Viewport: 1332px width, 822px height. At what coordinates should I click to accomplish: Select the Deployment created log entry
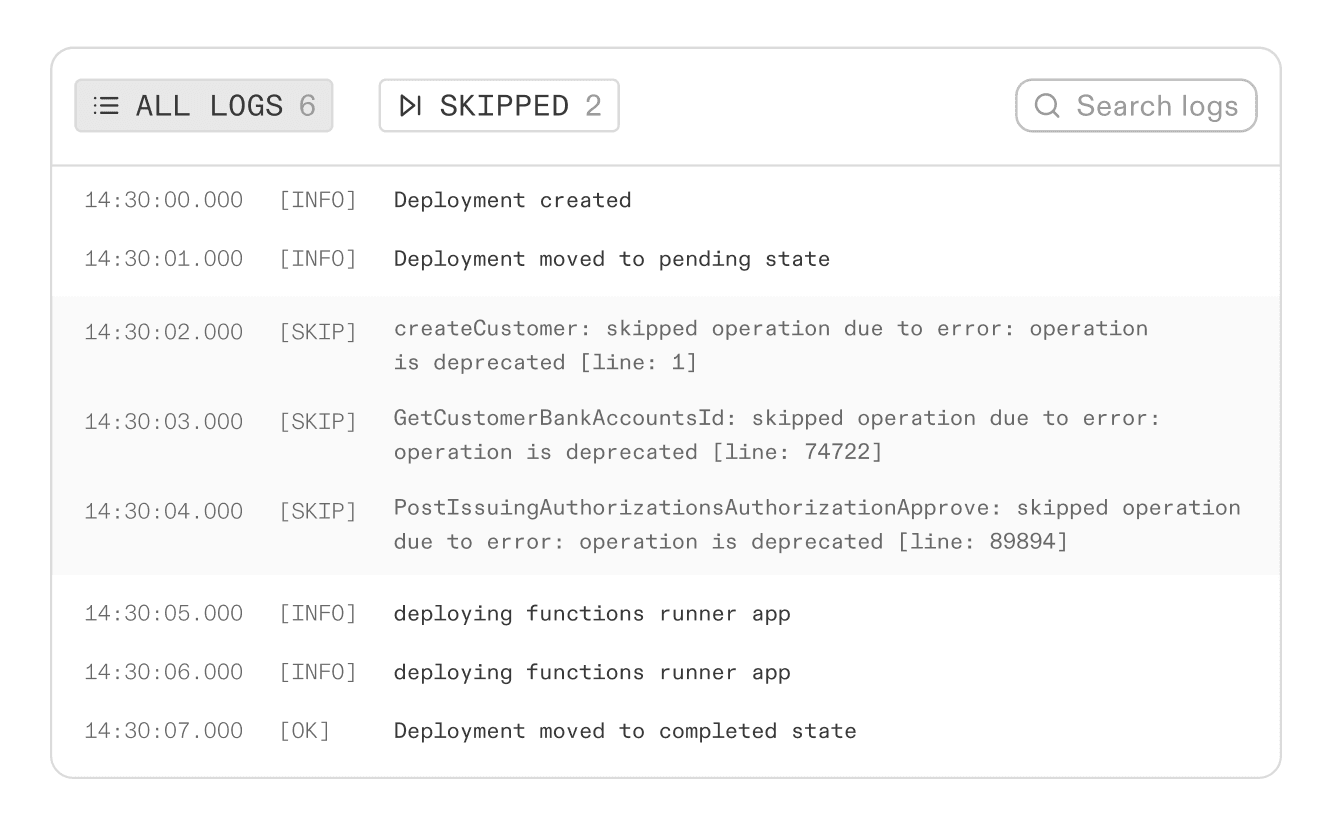[x=512, y=200]
